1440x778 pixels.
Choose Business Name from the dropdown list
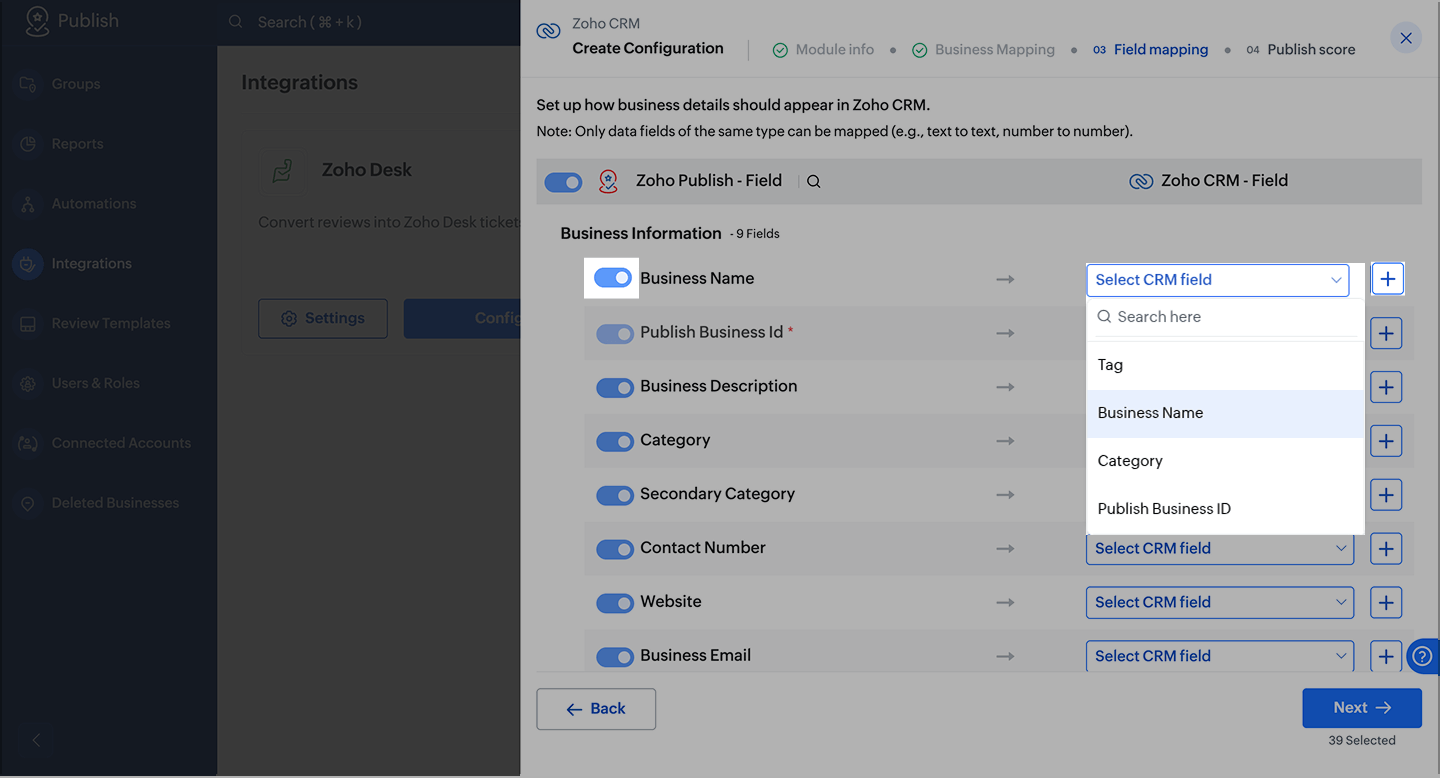[x=1150, y=413]
